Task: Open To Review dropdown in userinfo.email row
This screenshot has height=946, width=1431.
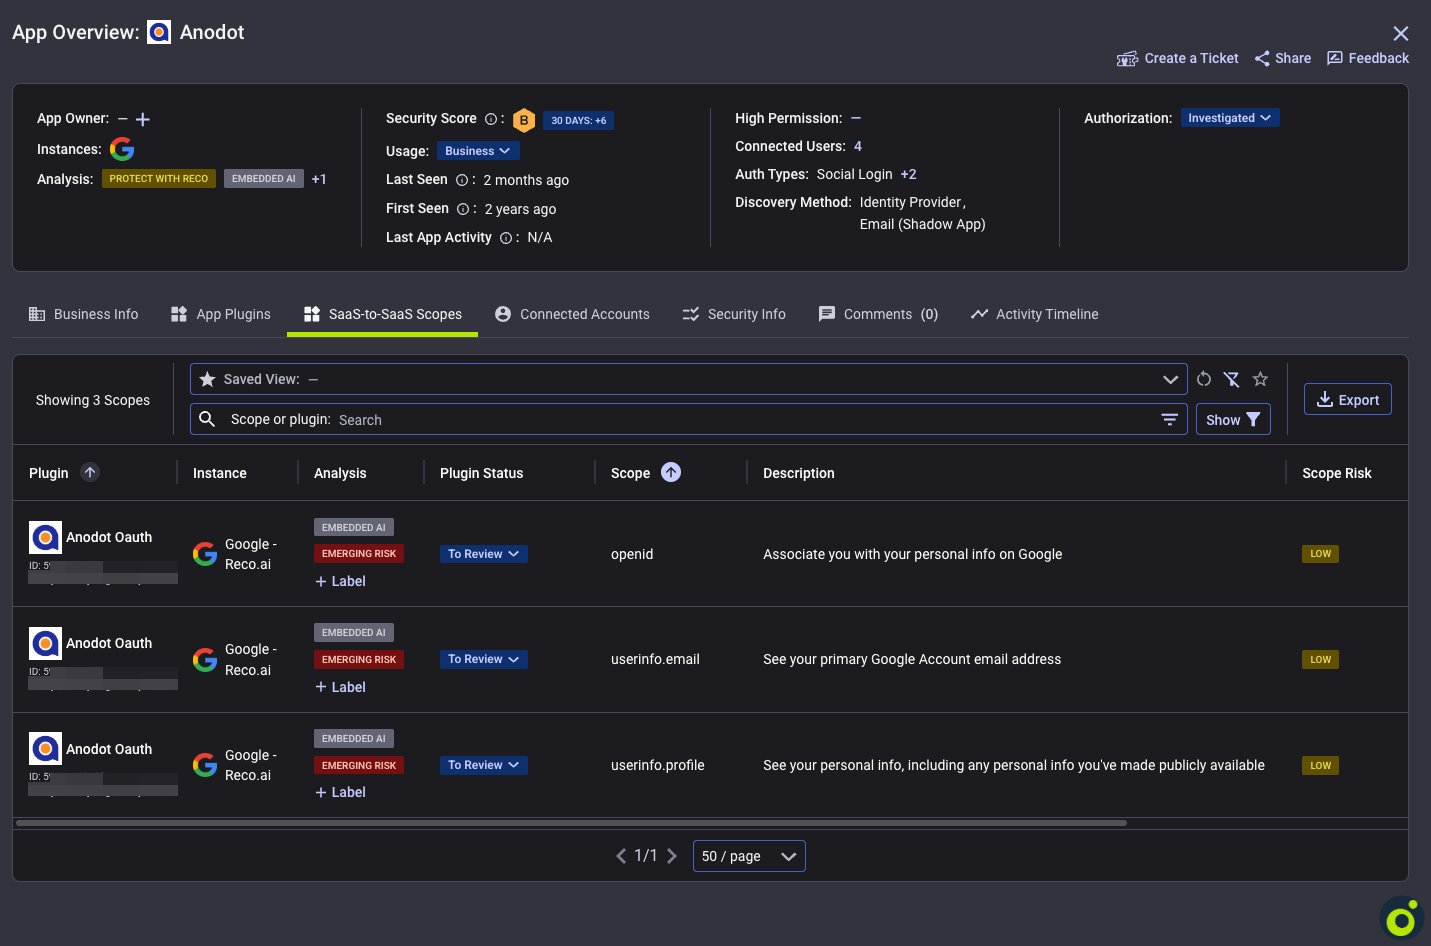Action: pyautogui.click(x=483, y=659)
